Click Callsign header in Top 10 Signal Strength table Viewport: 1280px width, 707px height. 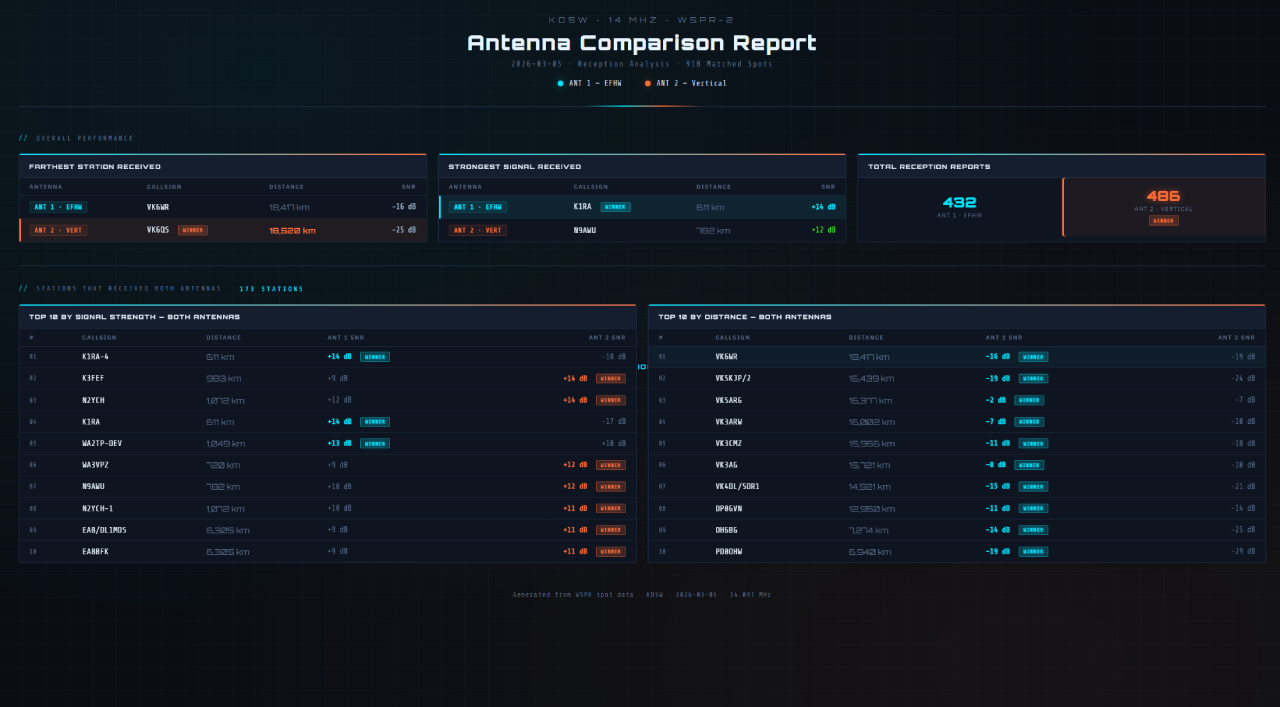tap(99, 338)
